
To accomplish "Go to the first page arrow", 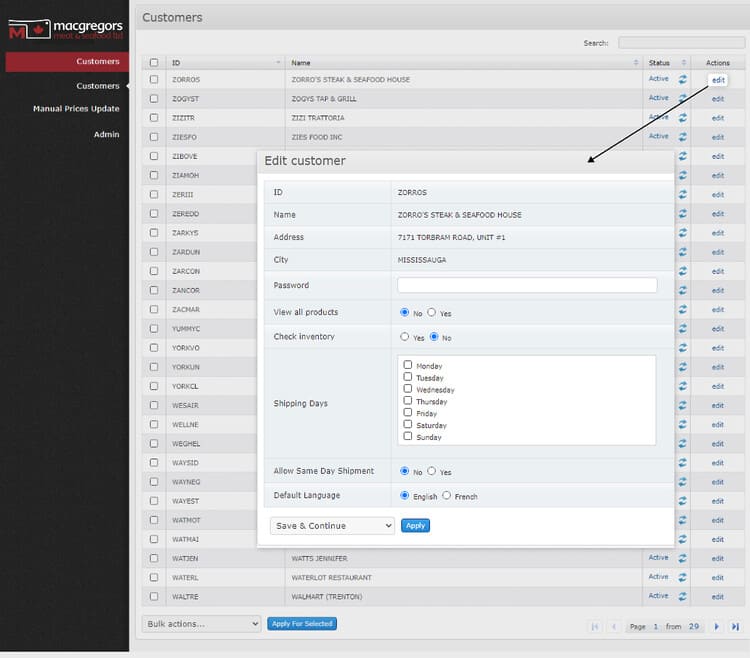I will [595, 626].
